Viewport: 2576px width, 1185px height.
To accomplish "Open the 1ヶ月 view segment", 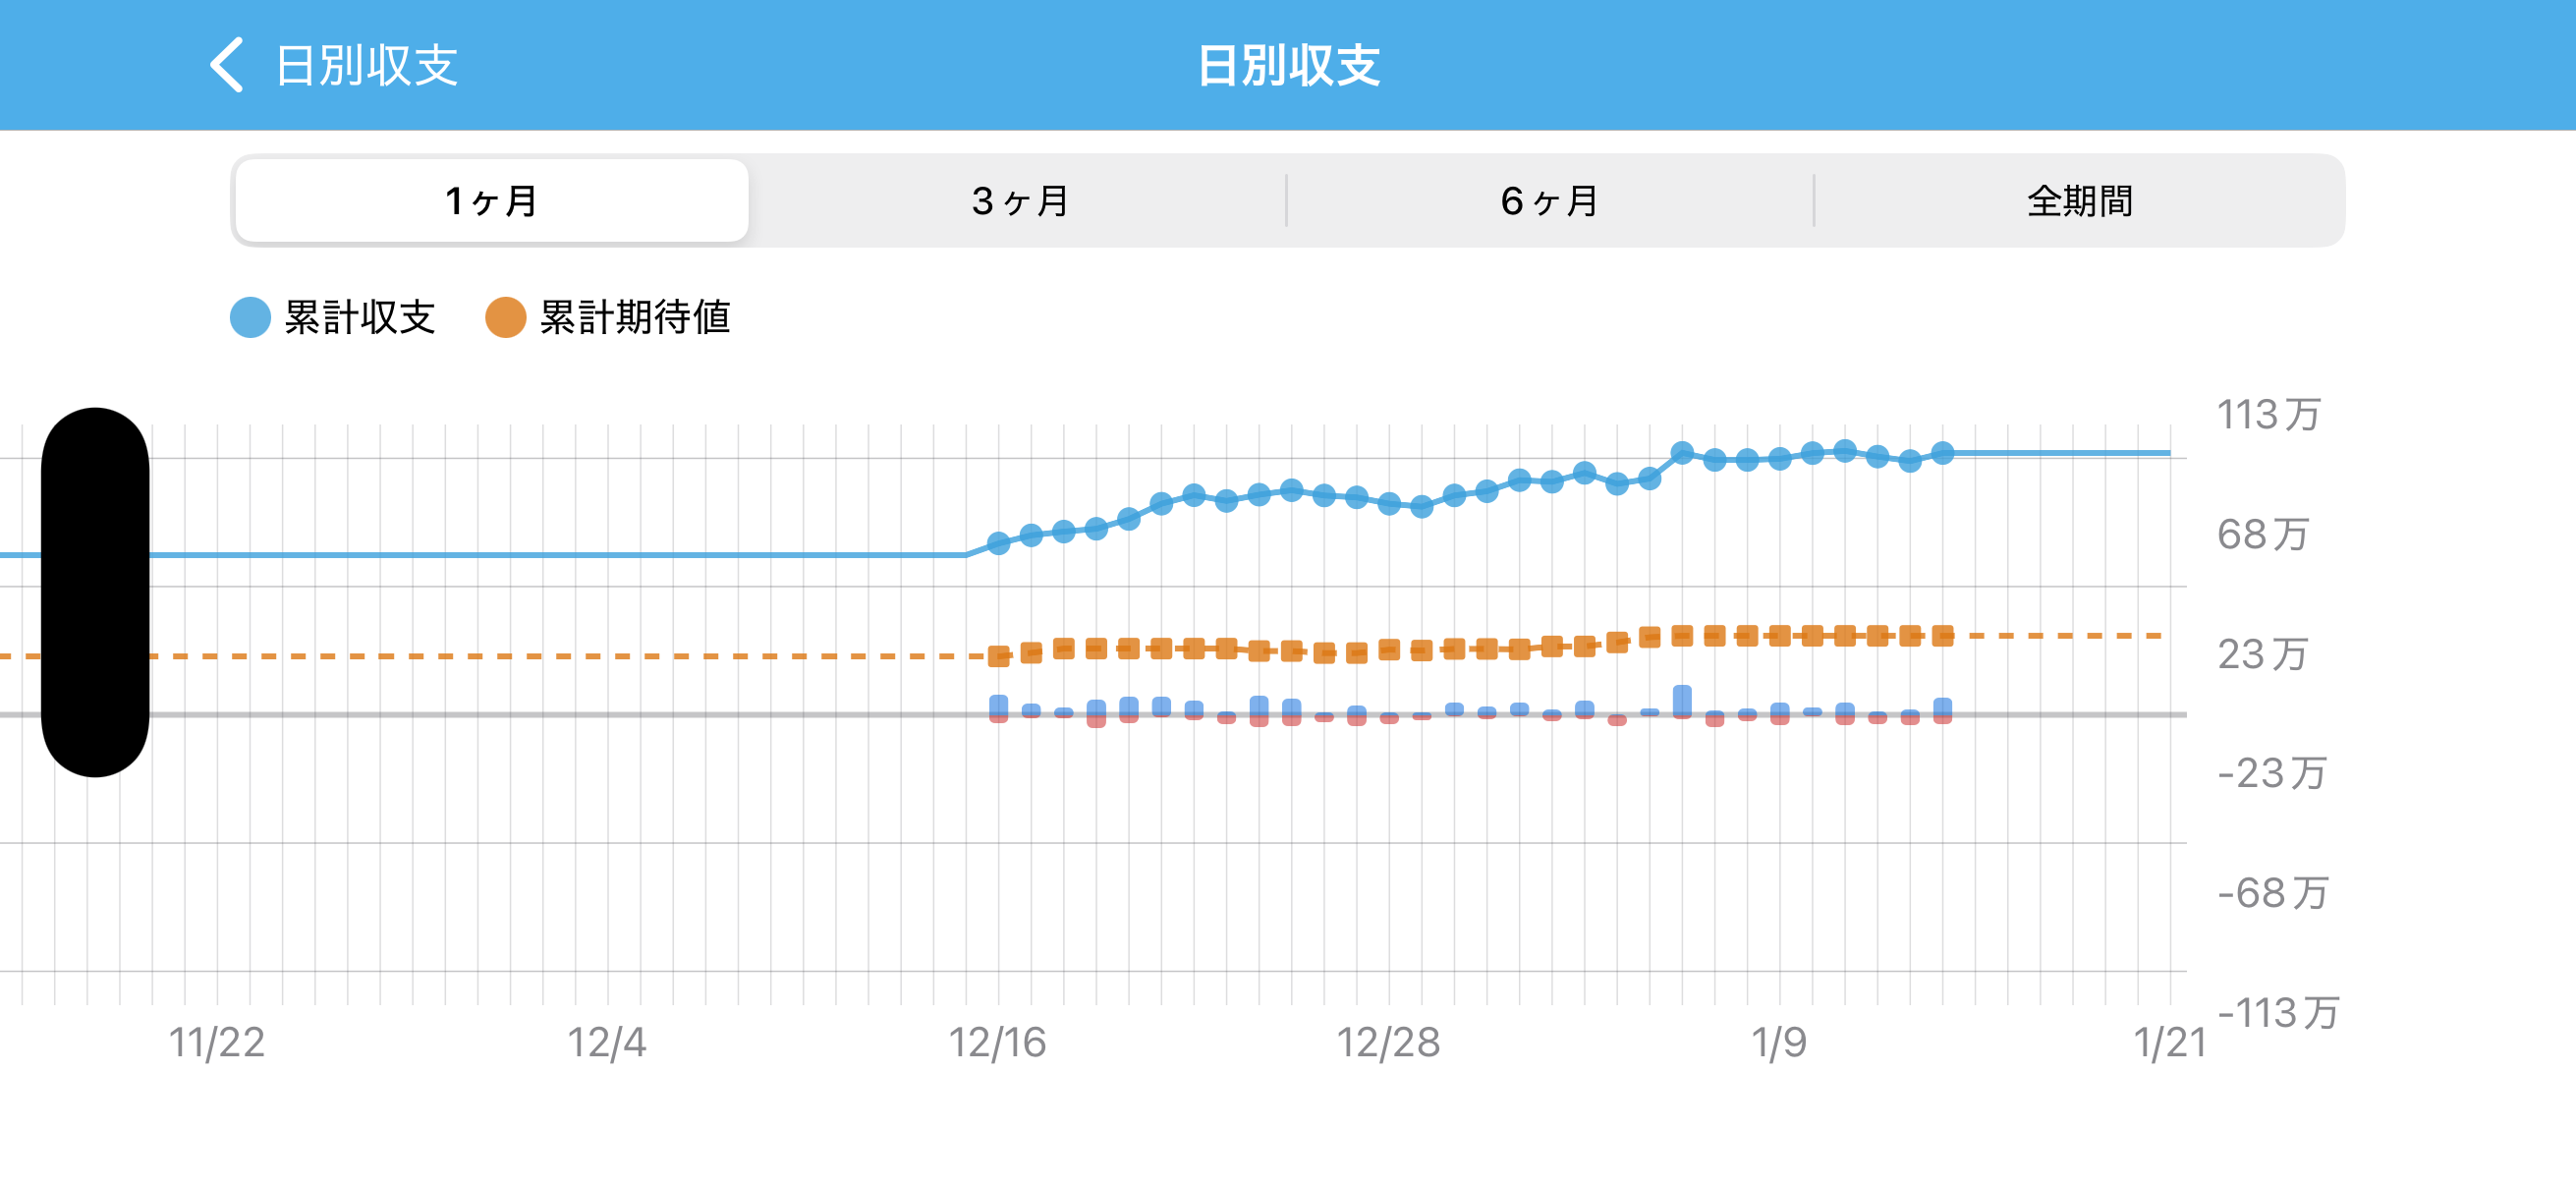I will click(489, 200).
